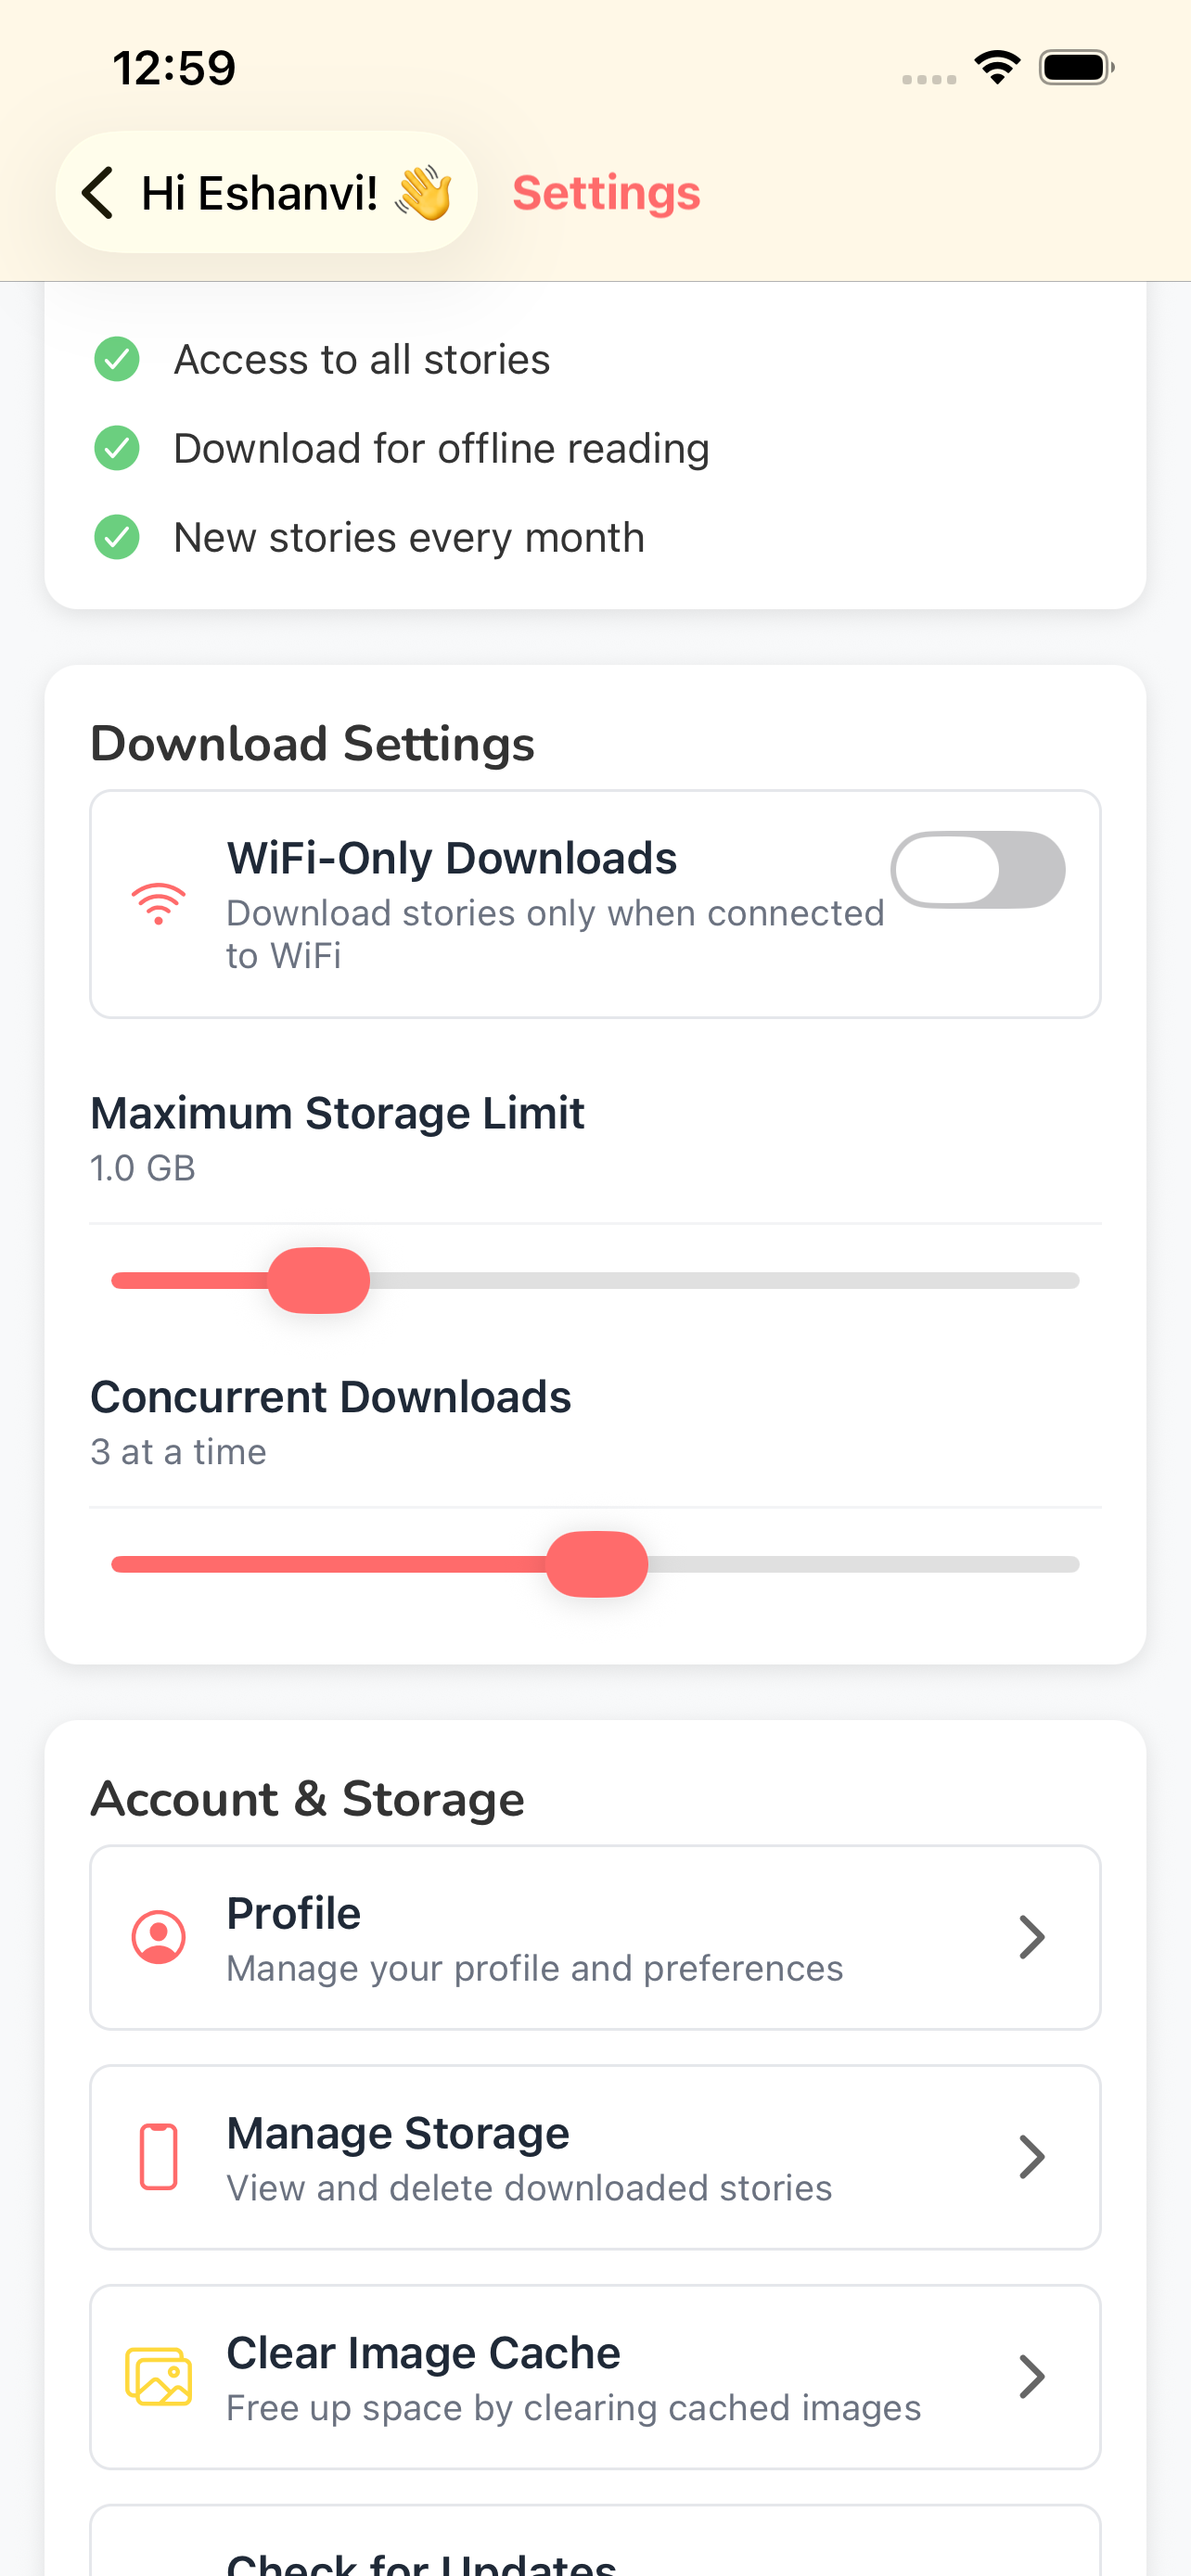
Task: Enable the WiFi-Only Downloads switch
Action: 977,869
